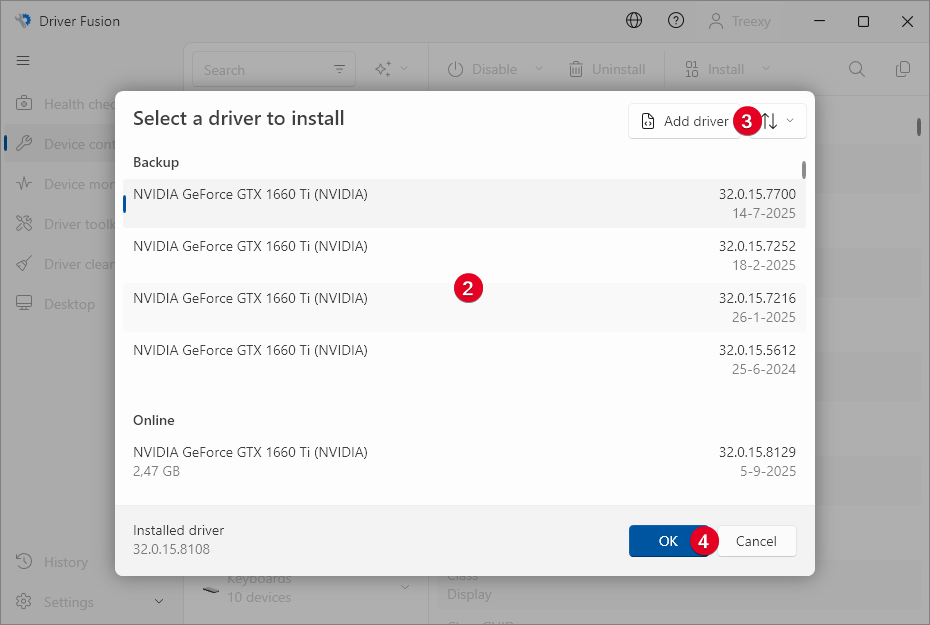The image size is (930, 625).
Task: Click the copy icon in toolbar
Action: coord(903,69)
